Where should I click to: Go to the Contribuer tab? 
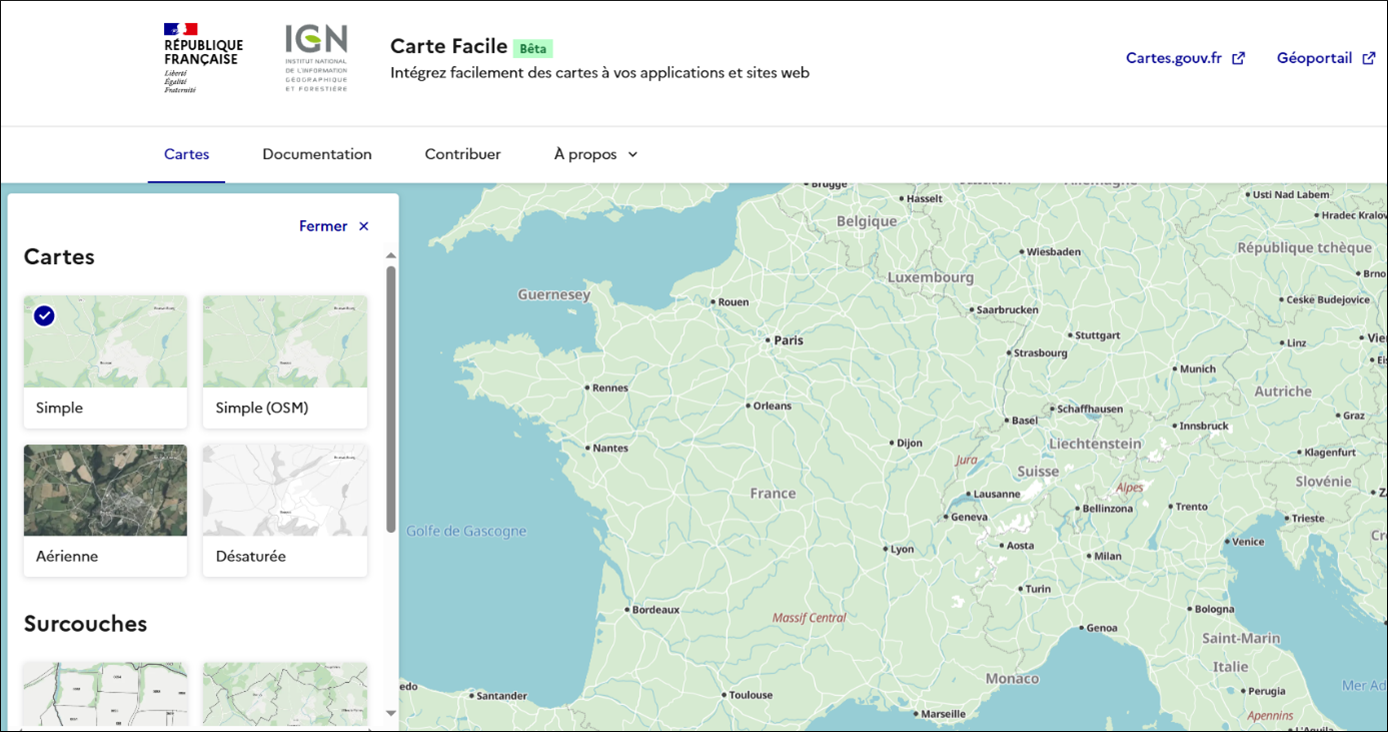462,154
